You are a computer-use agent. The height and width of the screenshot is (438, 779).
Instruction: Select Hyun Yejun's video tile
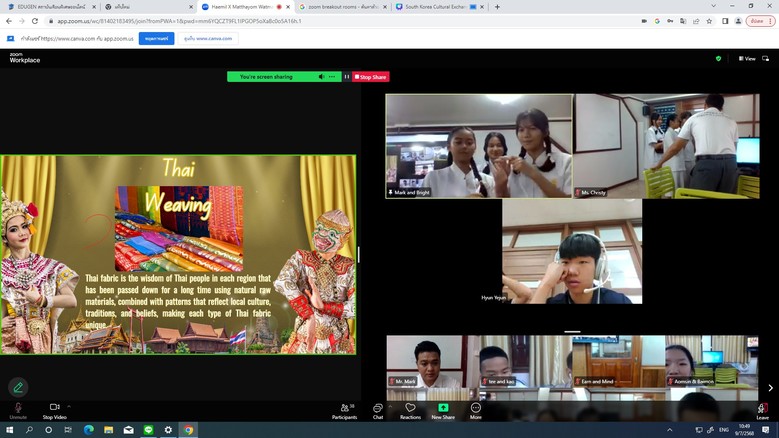coord(571,251)
